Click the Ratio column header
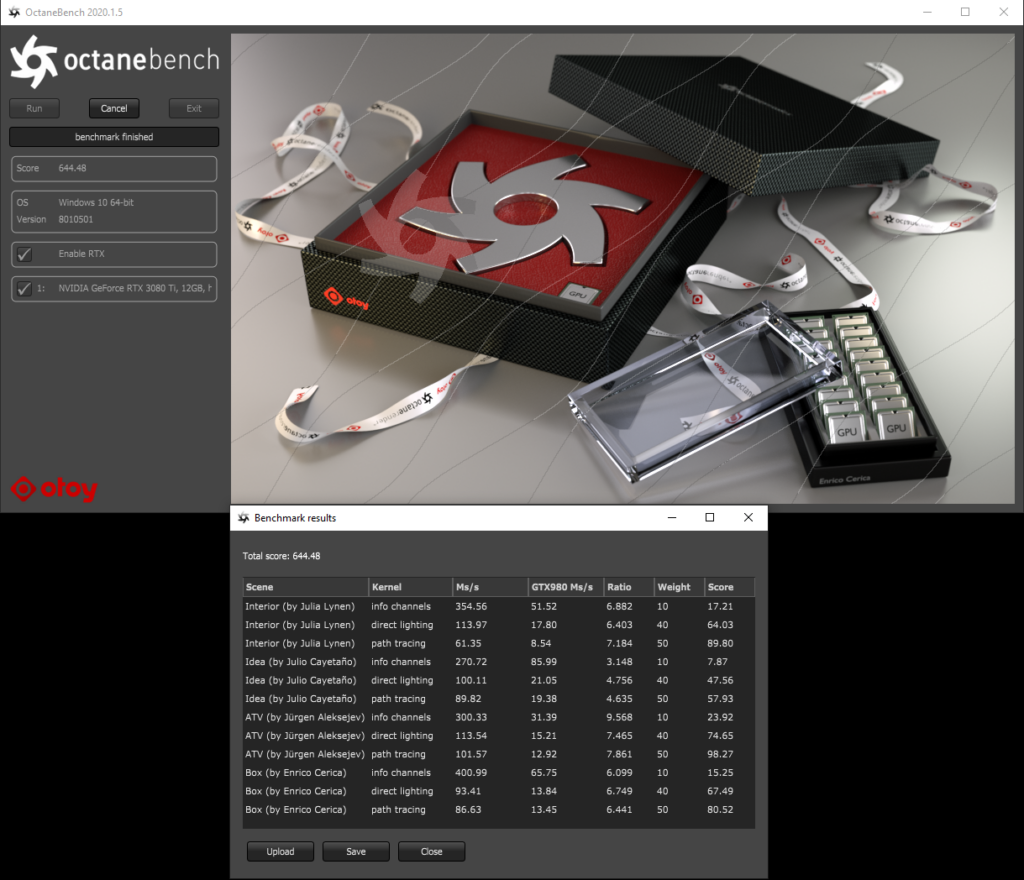1024x880 pixels. tap(627, 587)
